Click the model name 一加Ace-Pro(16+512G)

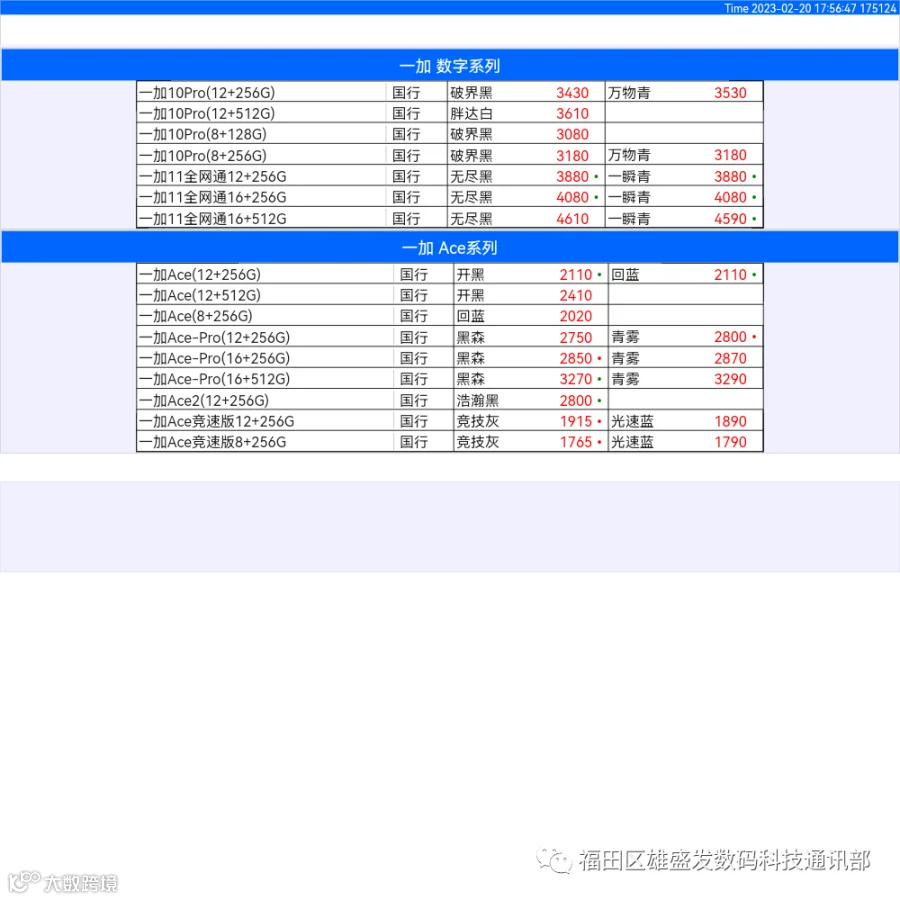(215, 379)
